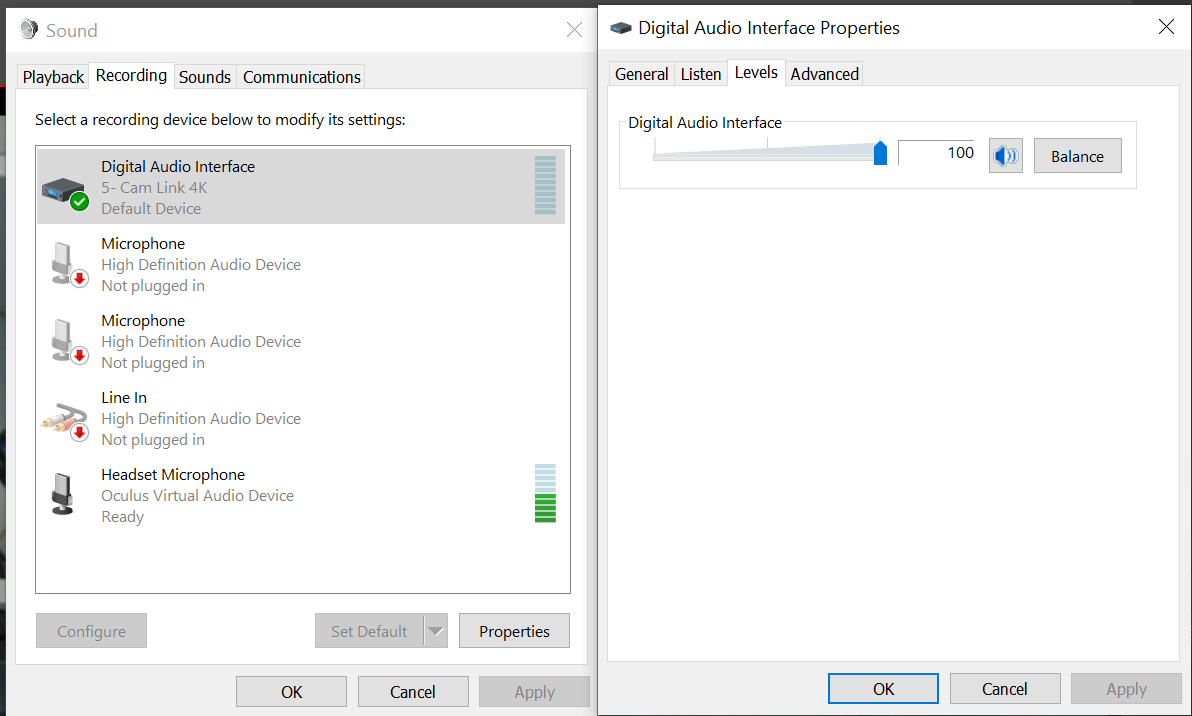Click the Line In cable icon
1192x716 pixels.
65,420
